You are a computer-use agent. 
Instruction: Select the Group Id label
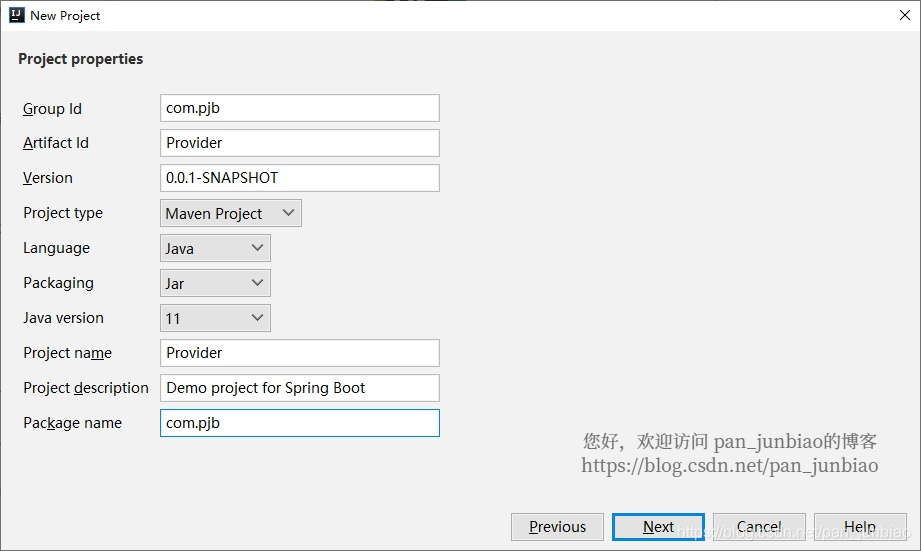(x=52, y=109)
